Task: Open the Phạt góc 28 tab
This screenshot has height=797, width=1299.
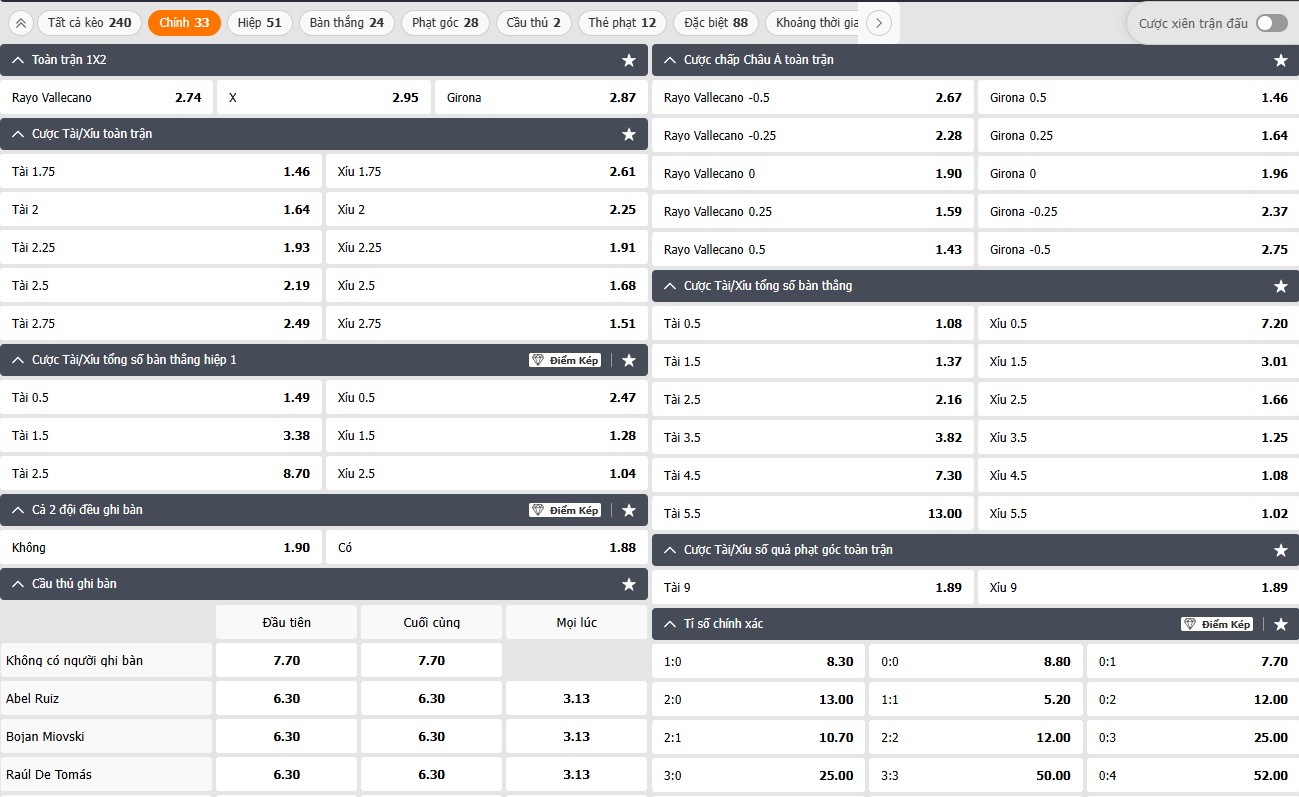Action: pos(445,23)
